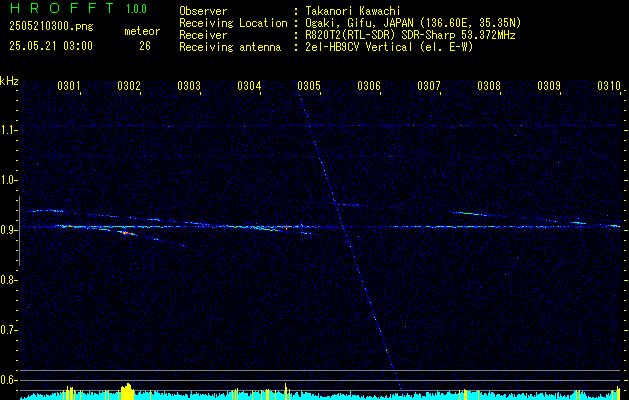Screen dimensions: 629x400
Task: Click the 2el-HB9CV Vertical antenna text
Action: [389, 47]
